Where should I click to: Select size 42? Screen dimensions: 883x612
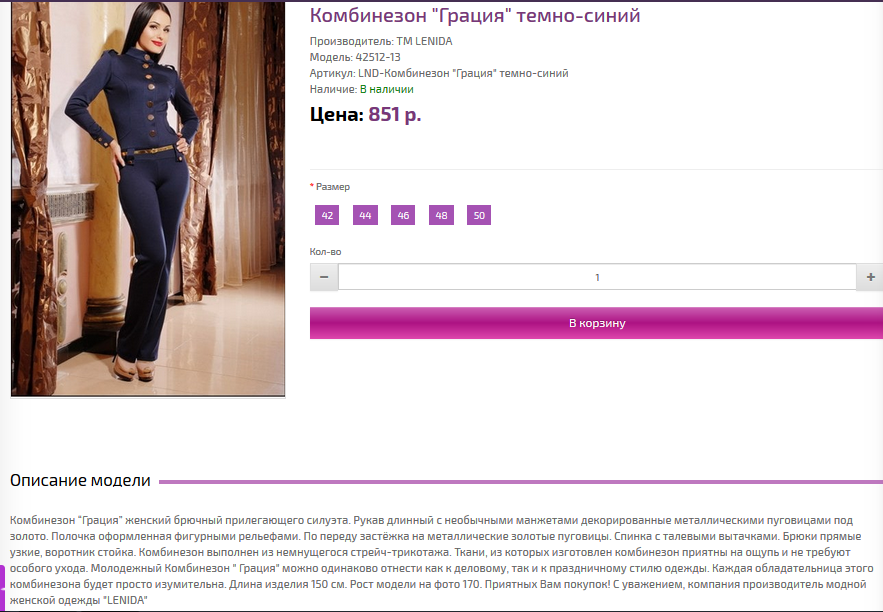pyautogui.click(x=327, y=215)
